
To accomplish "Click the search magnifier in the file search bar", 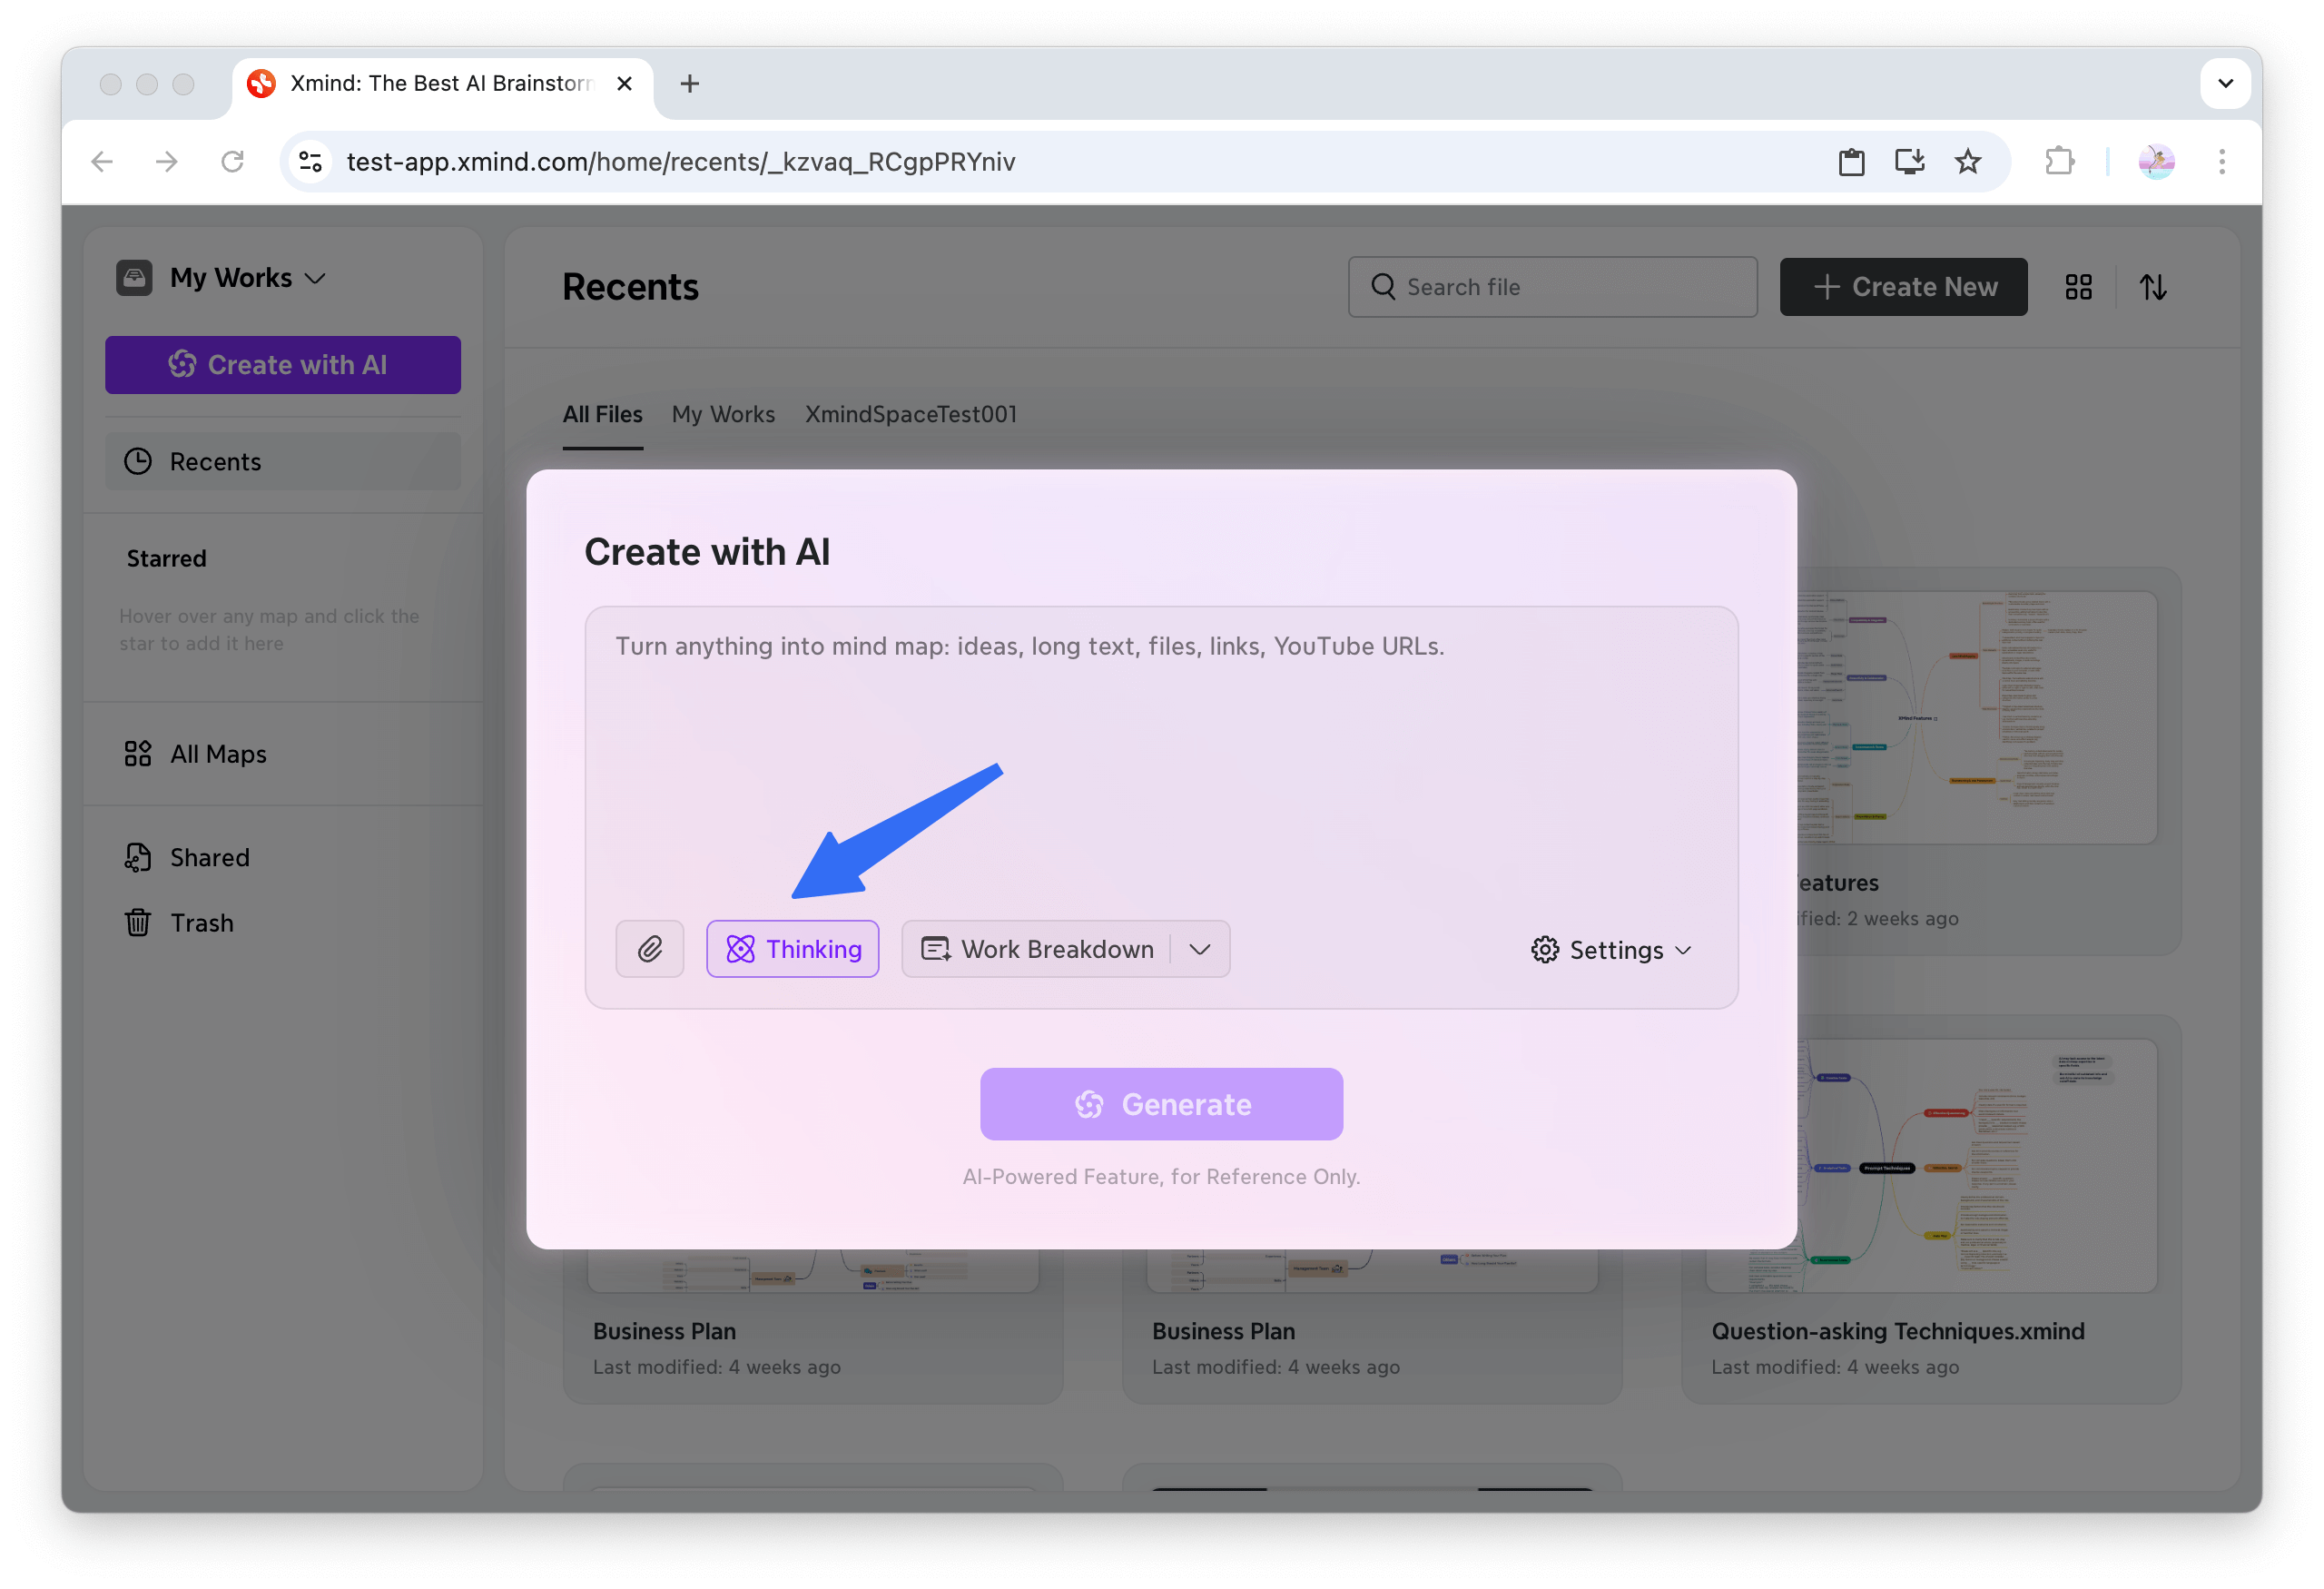I will tap(1383, 287).
